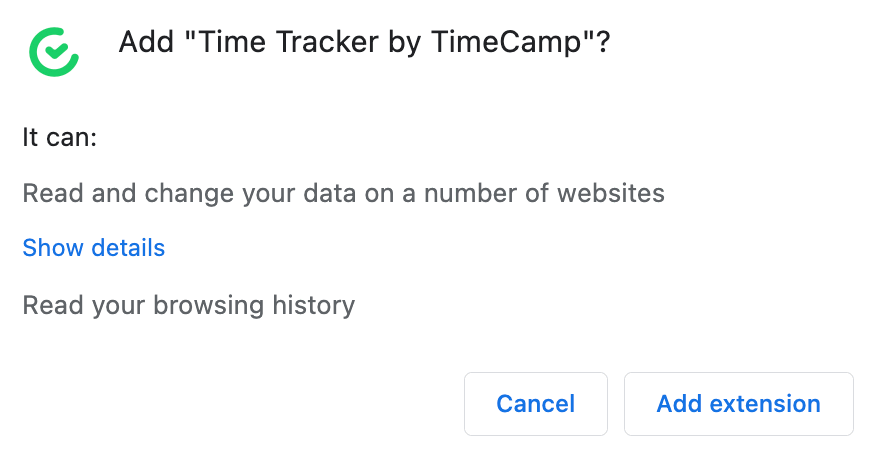Screen dimensions: 876x462
Task: Open the "Show details" link
Action: [x=94, y=248]
